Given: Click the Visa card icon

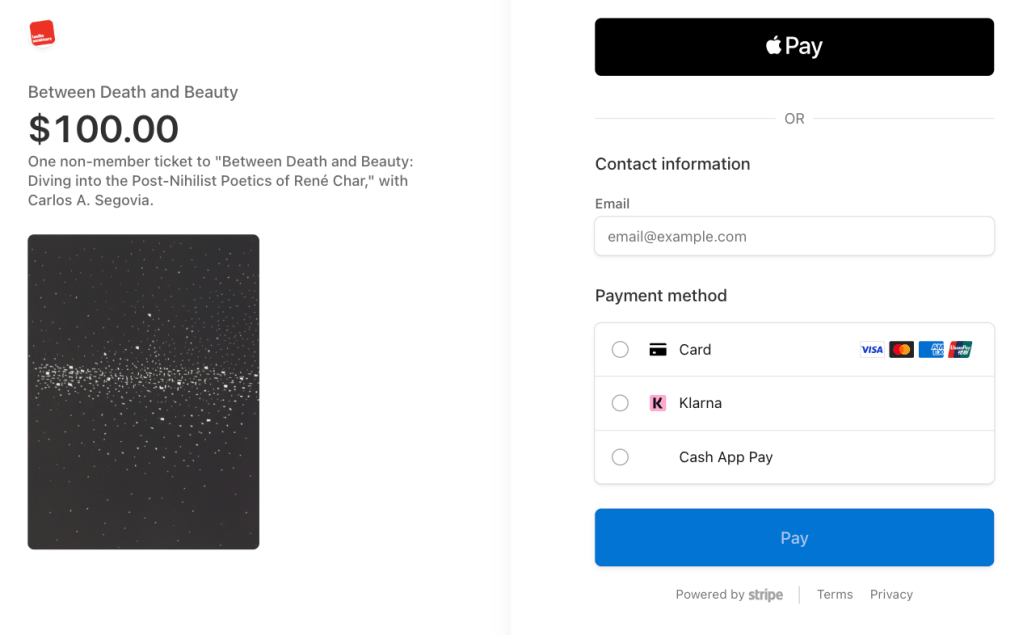Looking at the screenshot, I should point(872,350).
